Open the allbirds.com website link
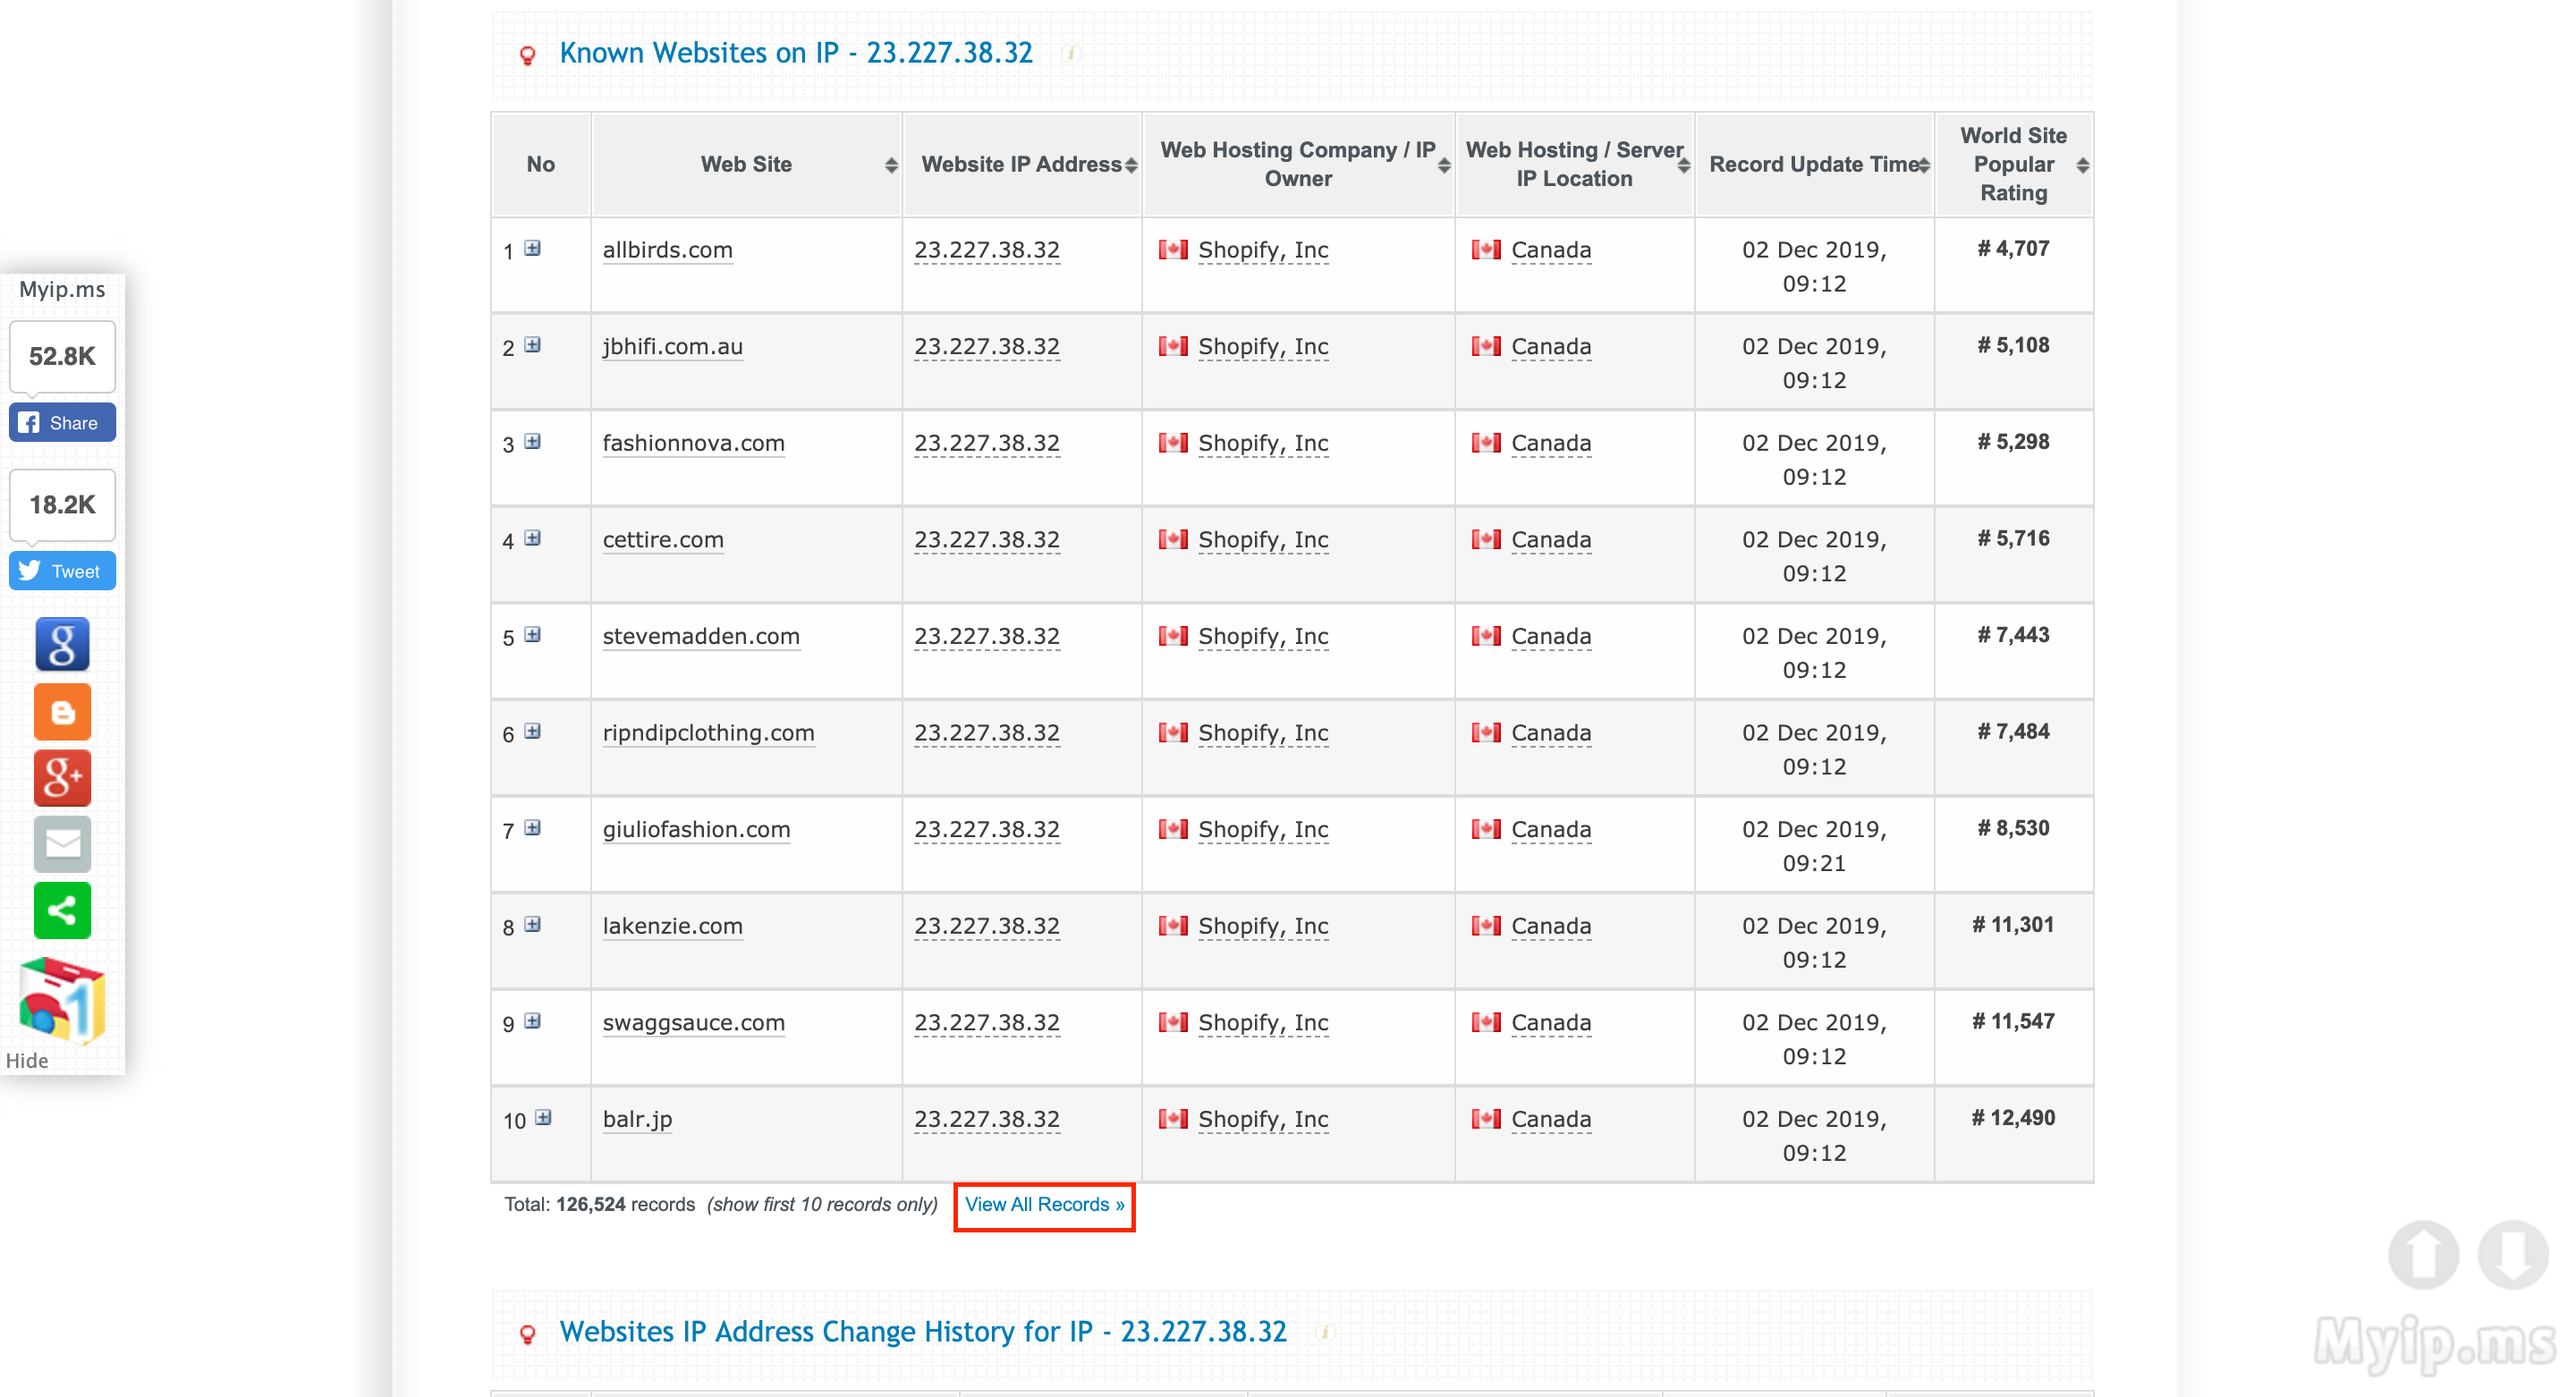 coord(668,250)
